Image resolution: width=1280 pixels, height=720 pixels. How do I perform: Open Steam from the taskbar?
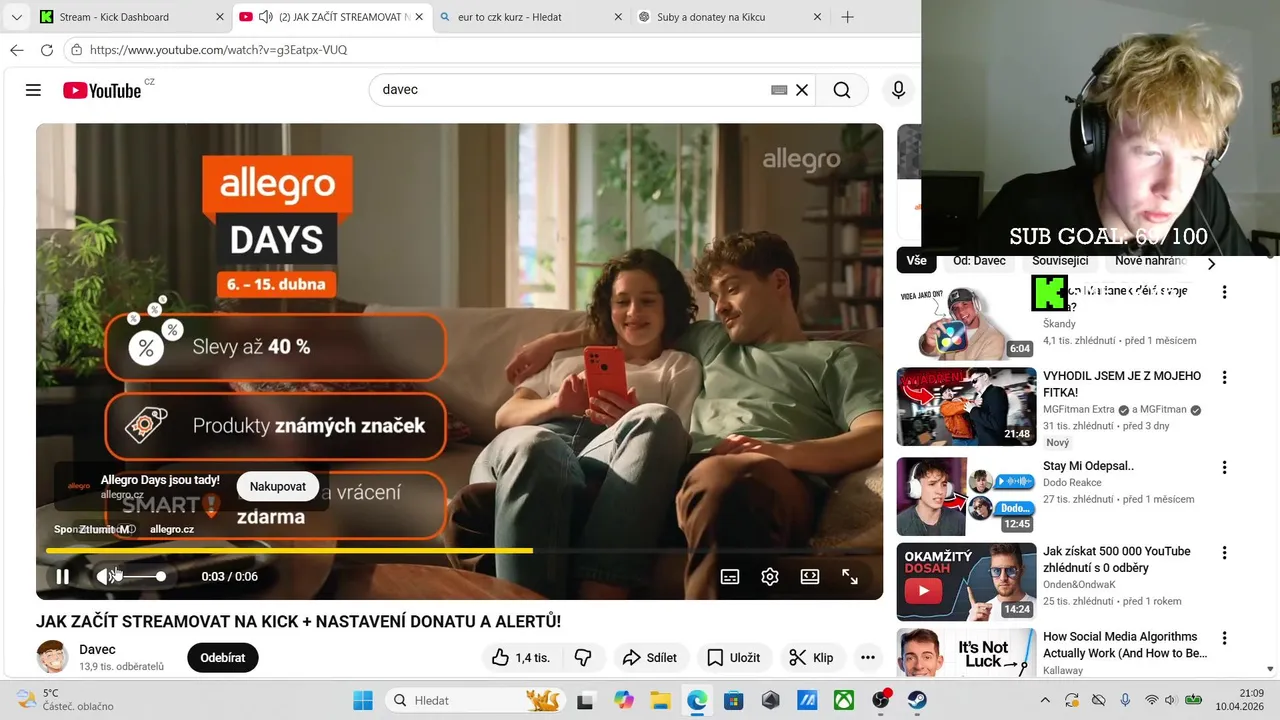(917, 700)
